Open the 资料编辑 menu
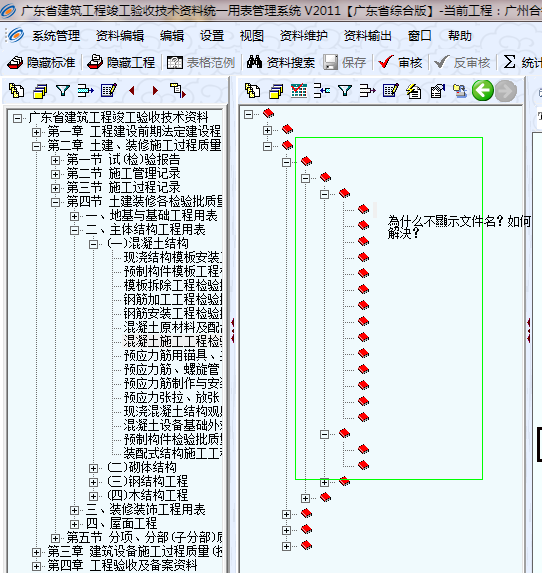Screen dimensions: 542x573 [x=120, y=35]
